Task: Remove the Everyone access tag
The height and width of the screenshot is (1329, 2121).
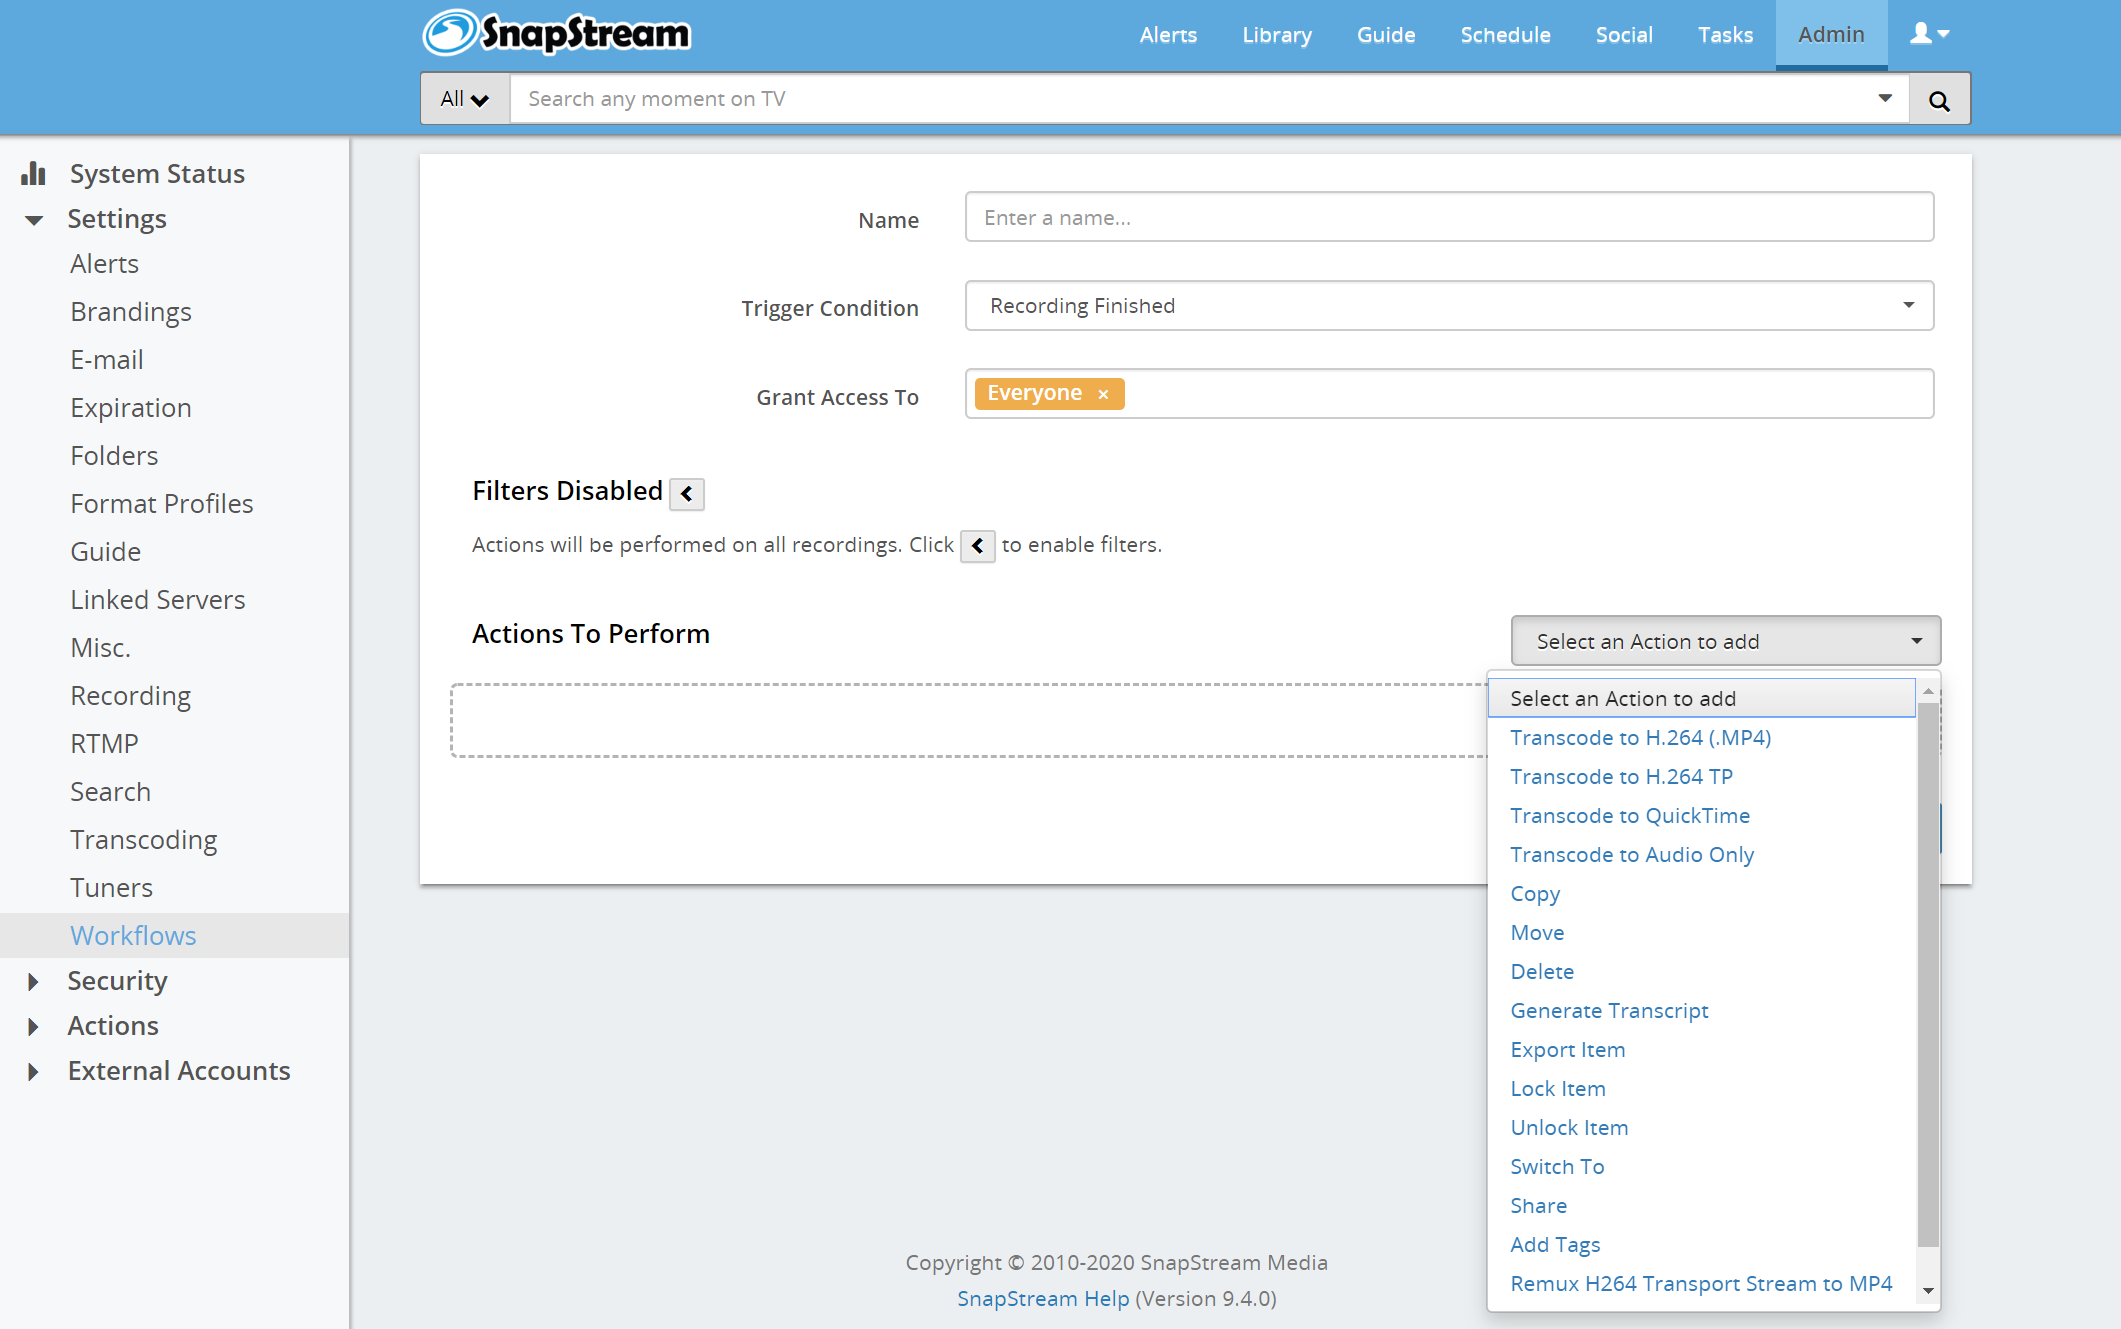Action: pos(1103,394)
